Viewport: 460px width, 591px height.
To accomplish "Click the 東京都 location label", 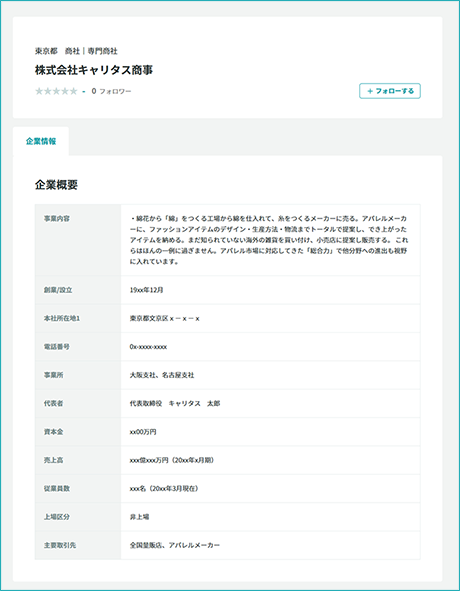I will click(46, 51).
